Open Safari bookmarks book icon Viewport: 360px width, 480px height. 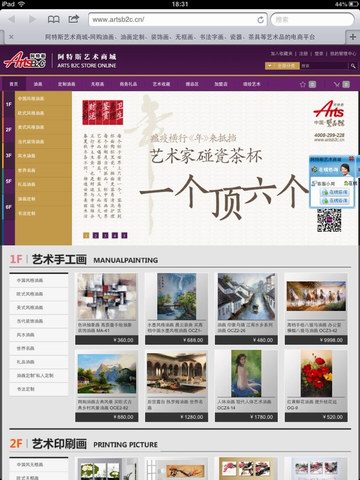tap(54, 19)
